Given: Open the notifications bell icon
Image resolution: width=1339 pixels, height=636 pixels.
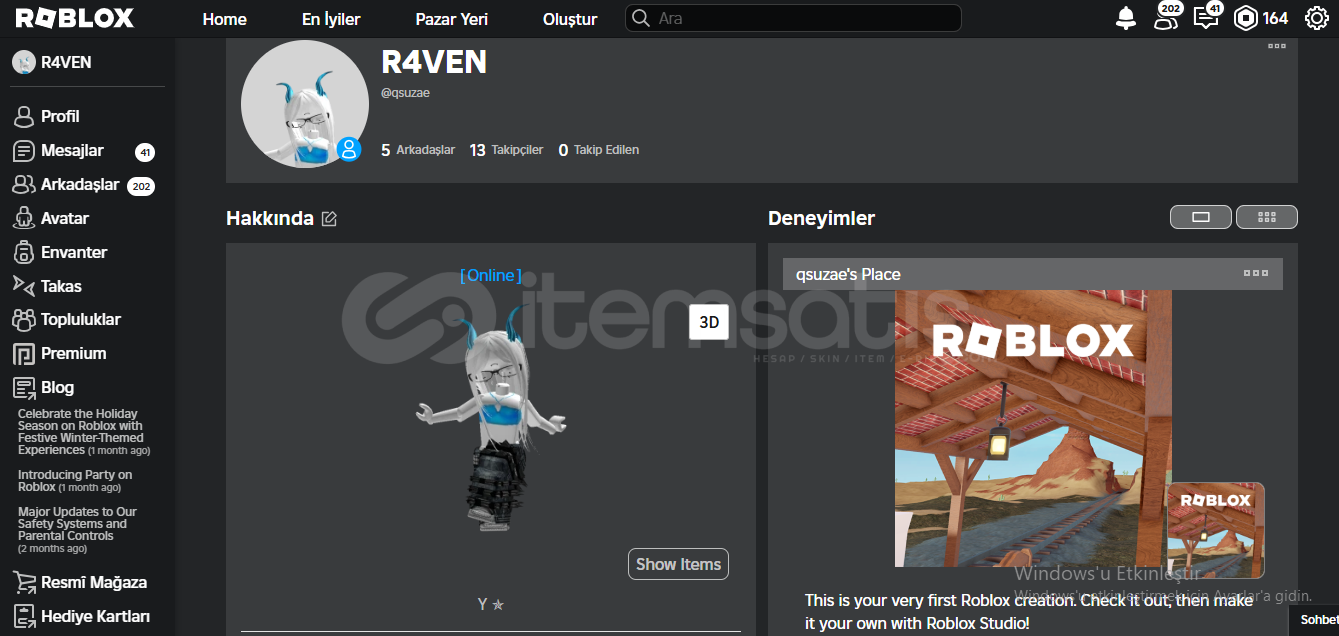Looking at the screenshot, I should (1126, 18).
